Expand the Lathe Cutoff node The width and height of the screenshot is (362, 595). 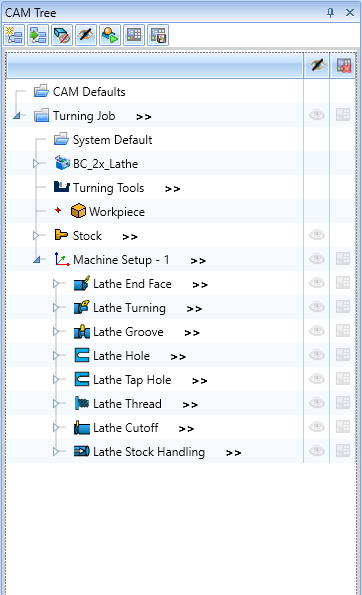click(x=56, y=428)
